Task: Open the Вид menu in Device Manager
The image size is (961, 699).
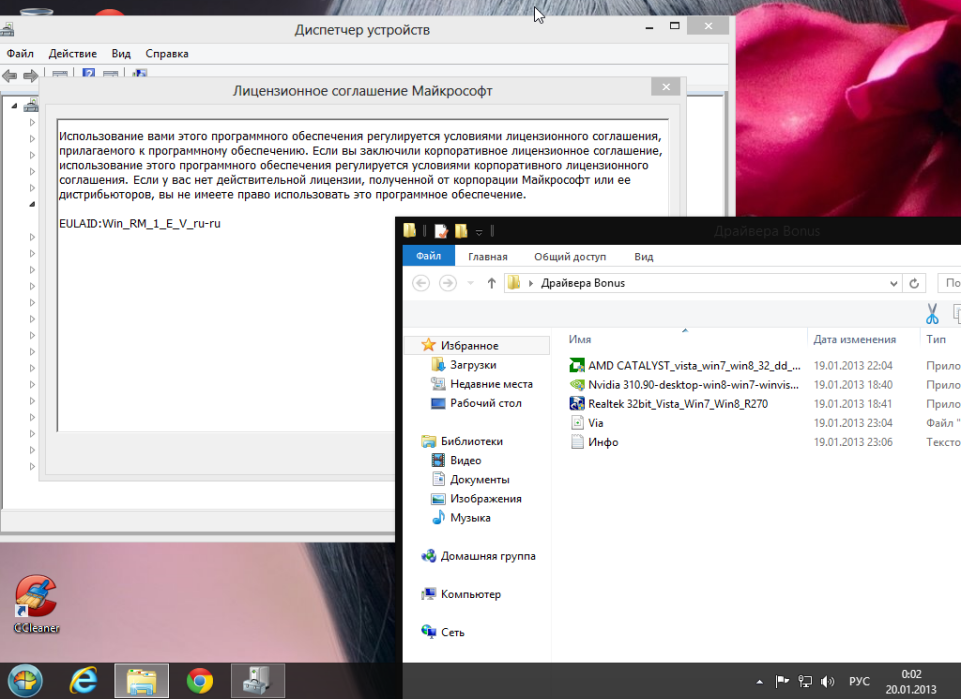Action: pos(121,54)
